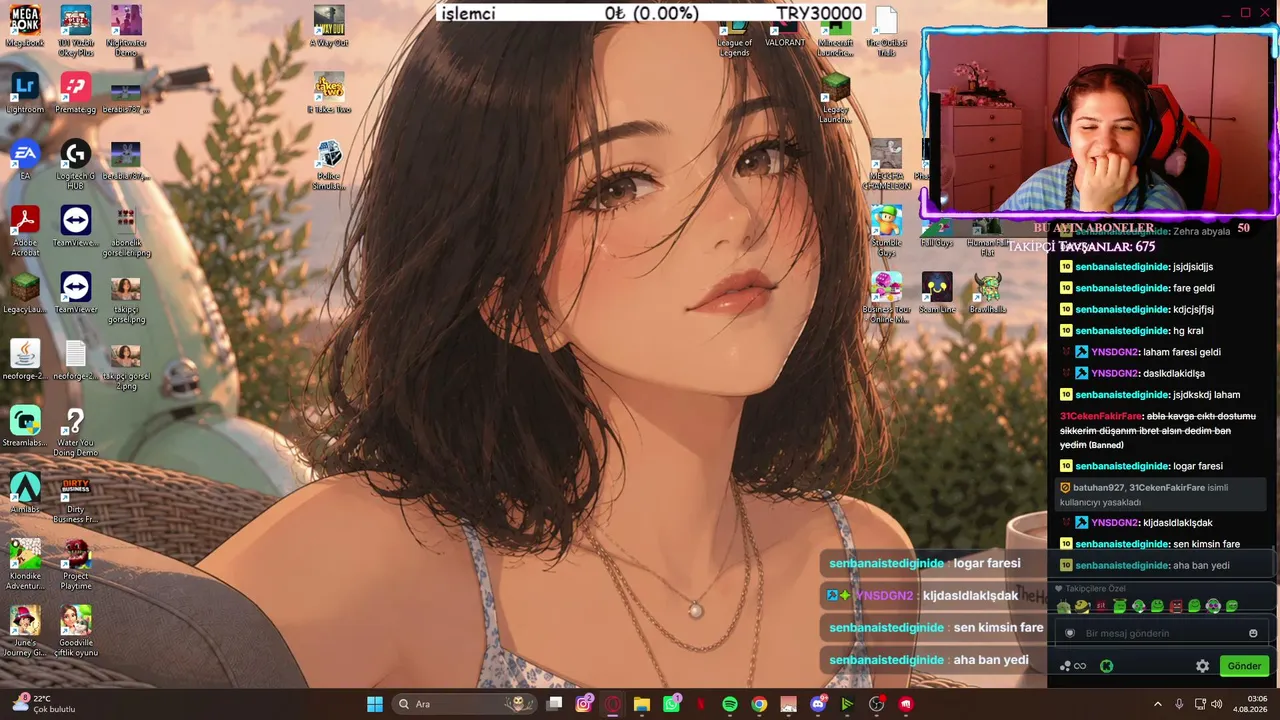Image resolution: width=1280 pixels, height=720 pixels.
Task: Click senbanaistediginide in 'hg kral' message
Action: point(1122,331)
